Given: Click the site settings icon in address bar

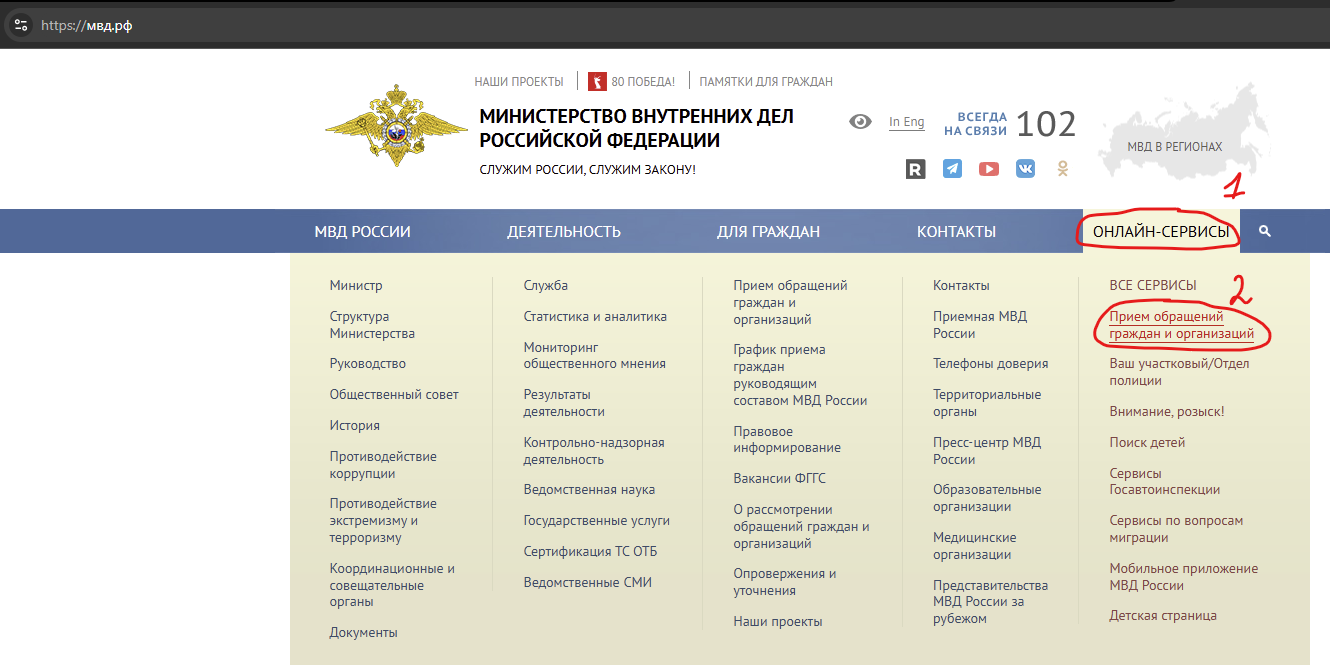Looking at the screenshot, I should tap(21, 25).
